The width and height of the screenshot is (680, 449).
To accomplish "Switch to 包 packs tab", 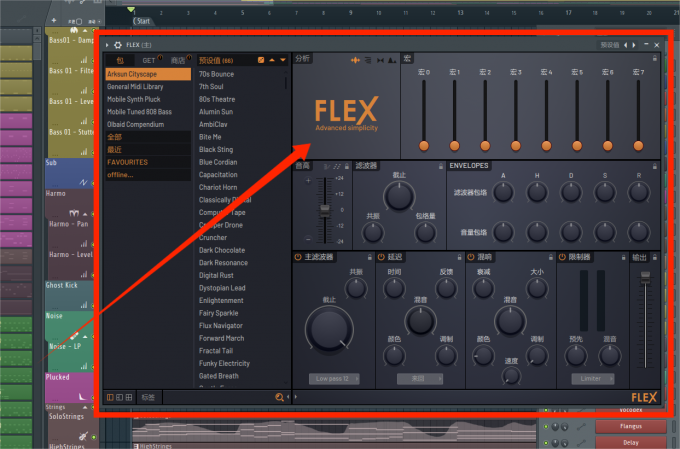I will click(120, 60).
